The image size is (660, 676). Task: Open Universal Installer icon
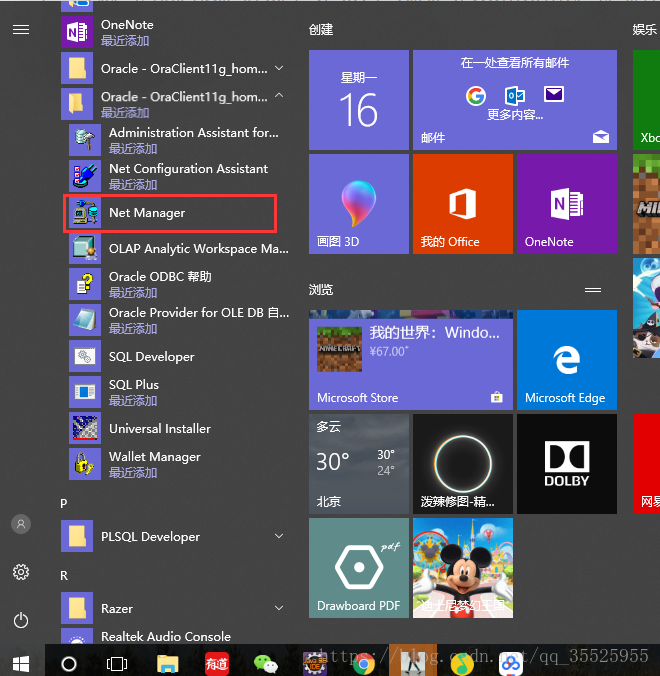pos(85,428)
